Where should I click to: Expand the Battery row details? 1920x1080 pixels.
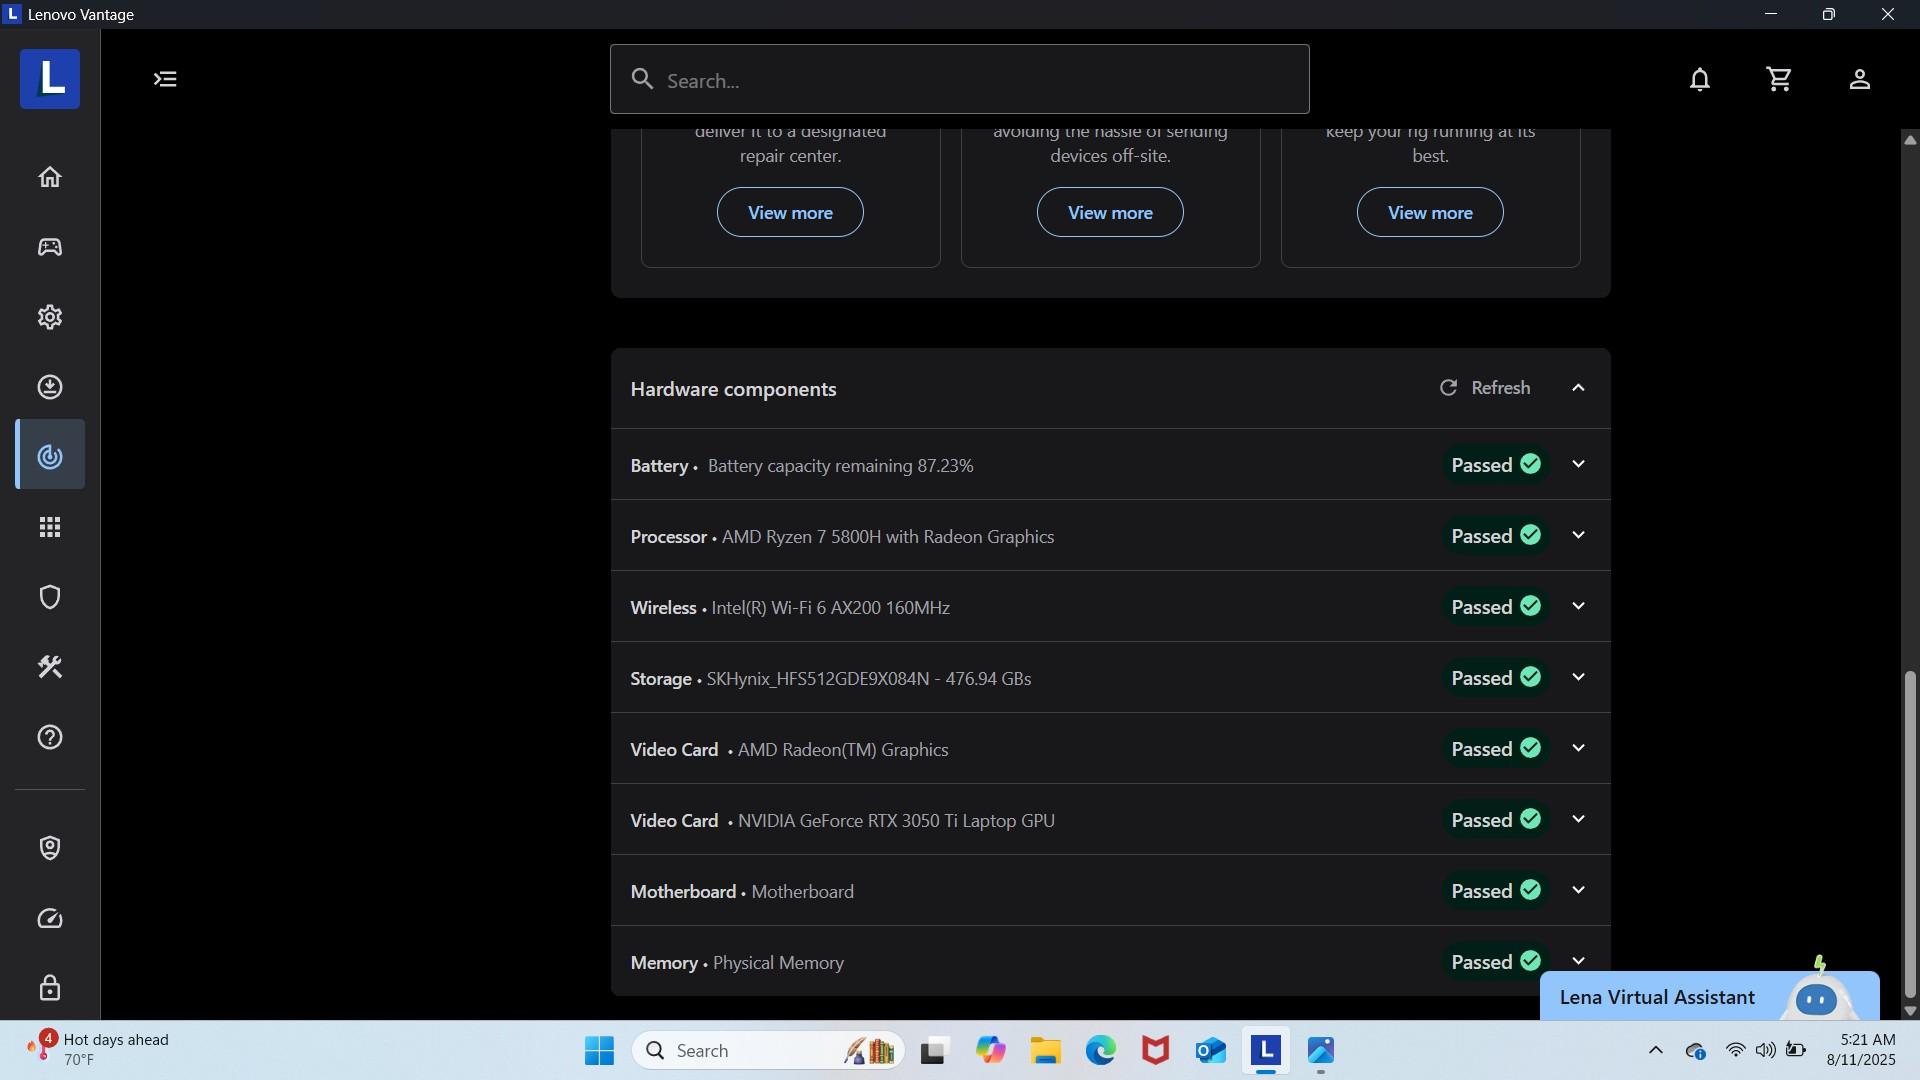click(1579, 464)
